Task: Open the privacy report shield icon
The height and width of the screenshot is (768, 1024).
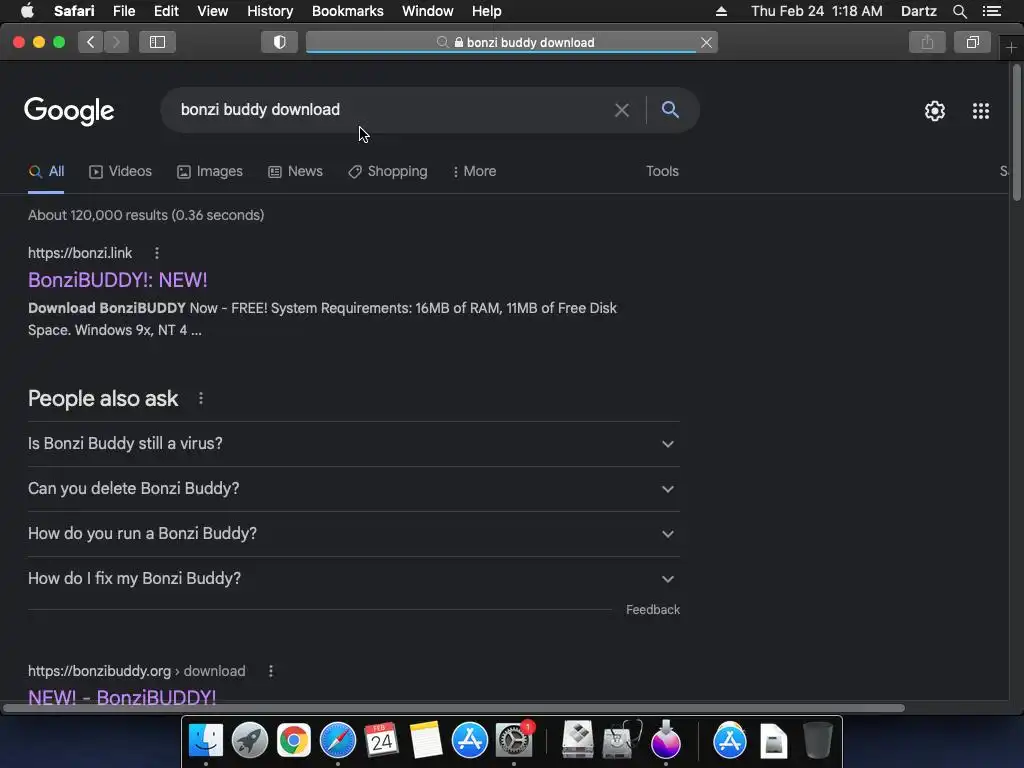Action: (x=280, y=42)
